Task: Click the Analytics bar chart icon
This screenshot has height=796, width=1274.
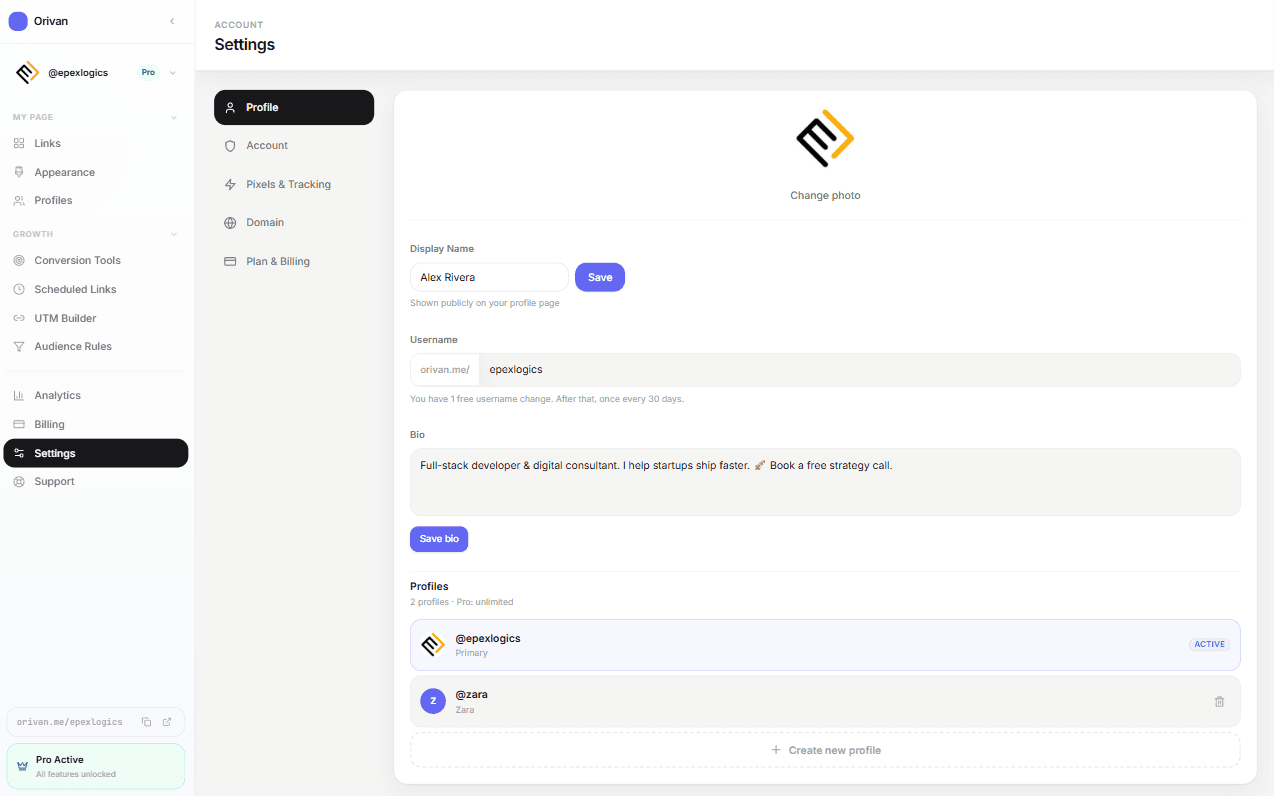Action: [19, 396]
